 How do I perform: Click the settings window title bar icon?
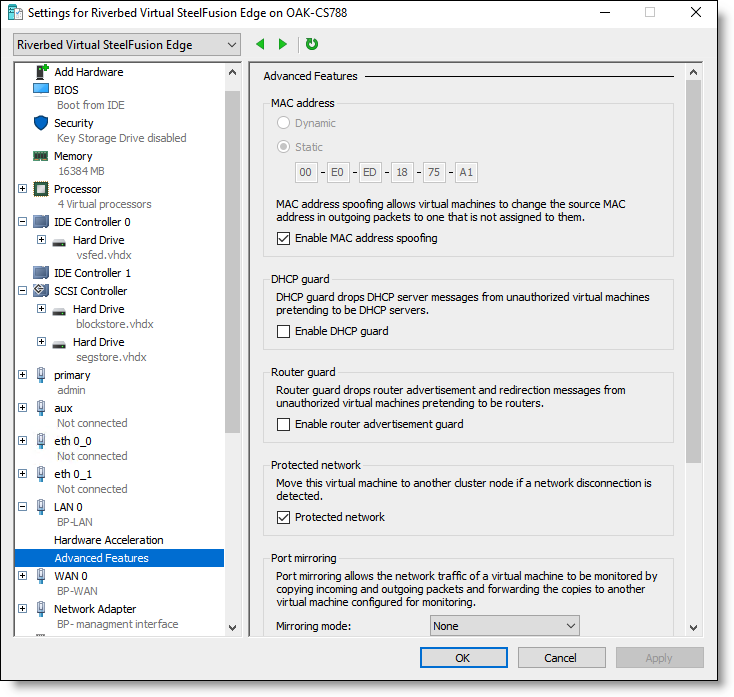[15, 13]
